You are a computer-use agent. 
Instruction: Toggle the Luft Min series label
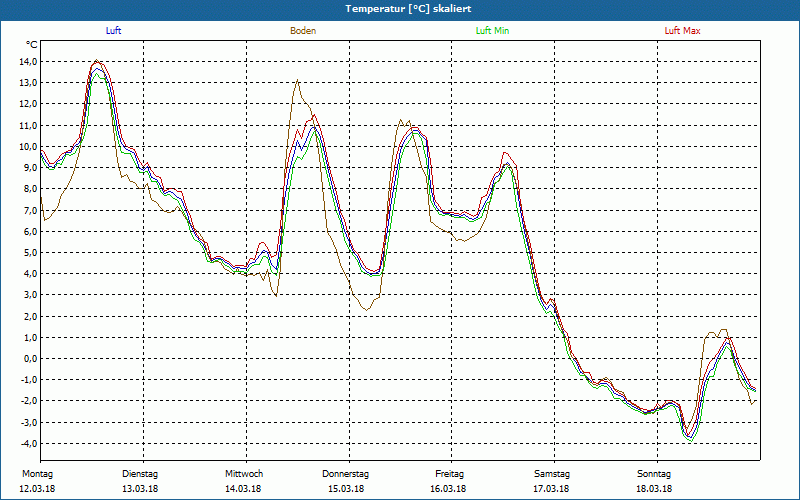click(492, 31)
